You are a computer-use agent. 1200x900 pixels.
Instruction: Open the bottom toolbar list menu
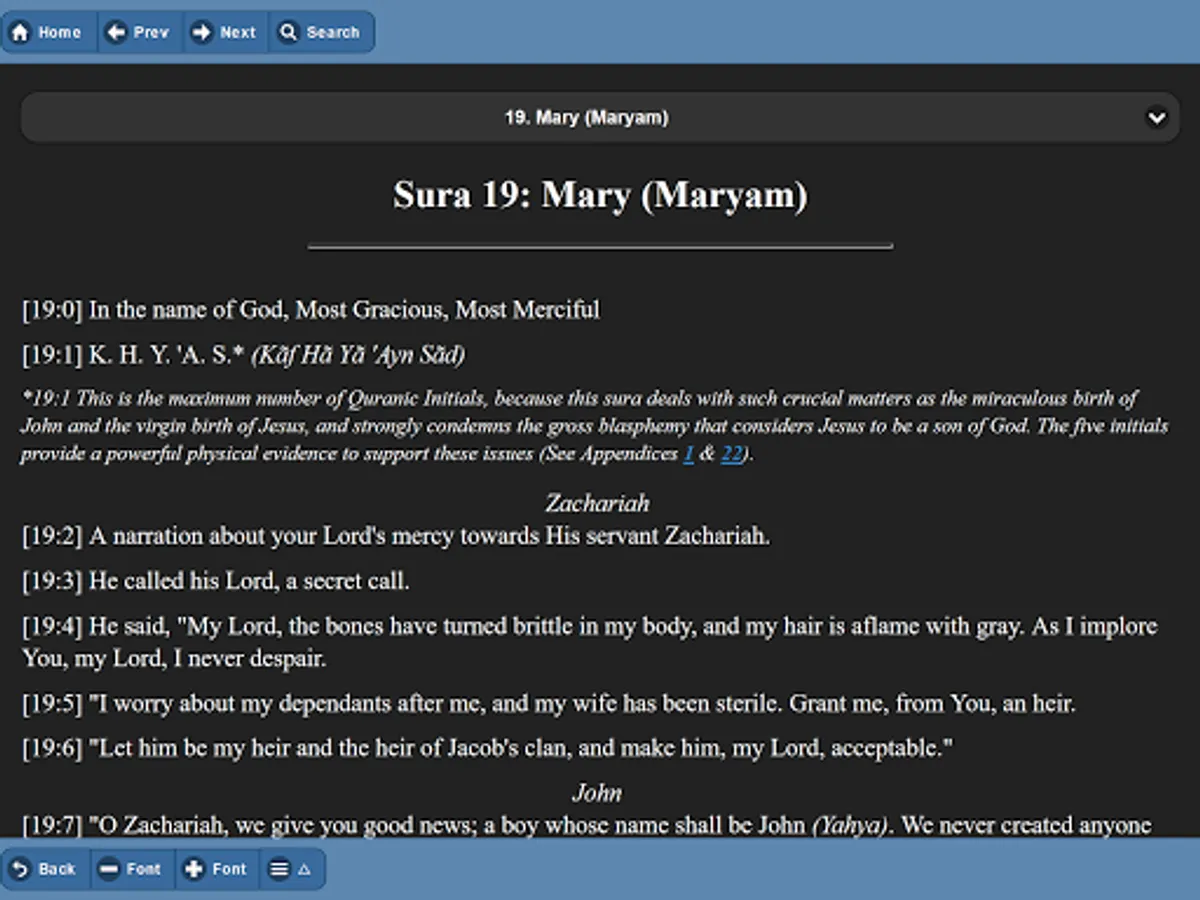(x=292, y=869)
